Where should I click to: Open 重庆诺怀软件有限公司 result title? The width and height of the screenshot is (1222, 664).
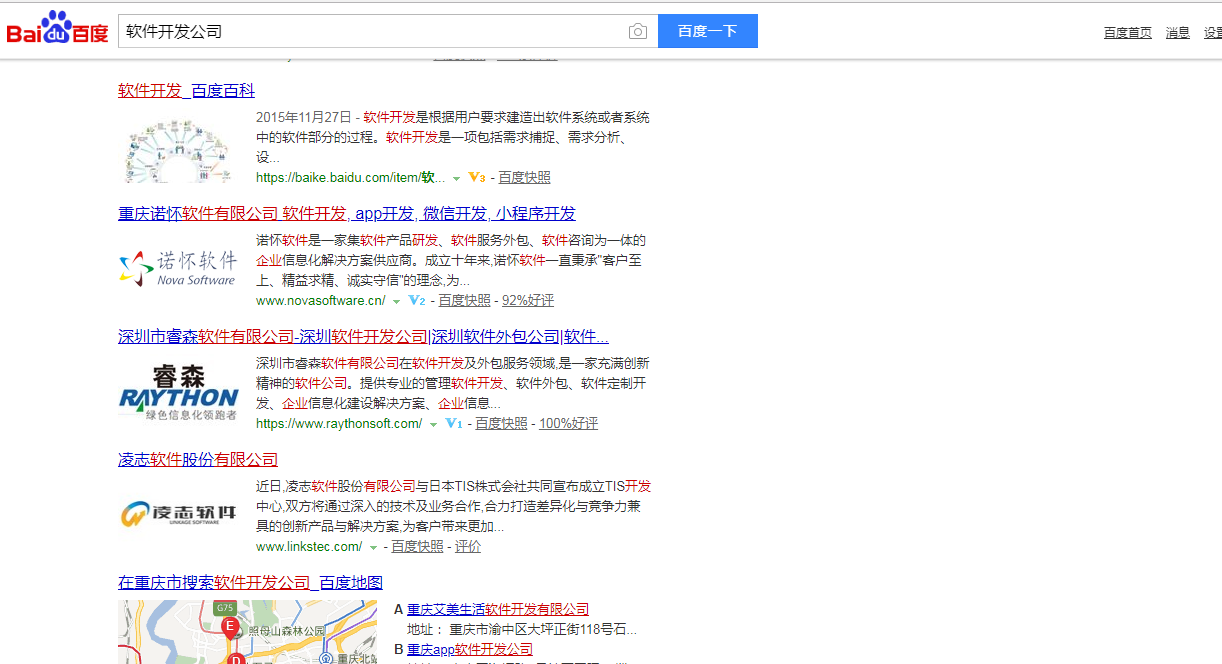tap(347, 214)
